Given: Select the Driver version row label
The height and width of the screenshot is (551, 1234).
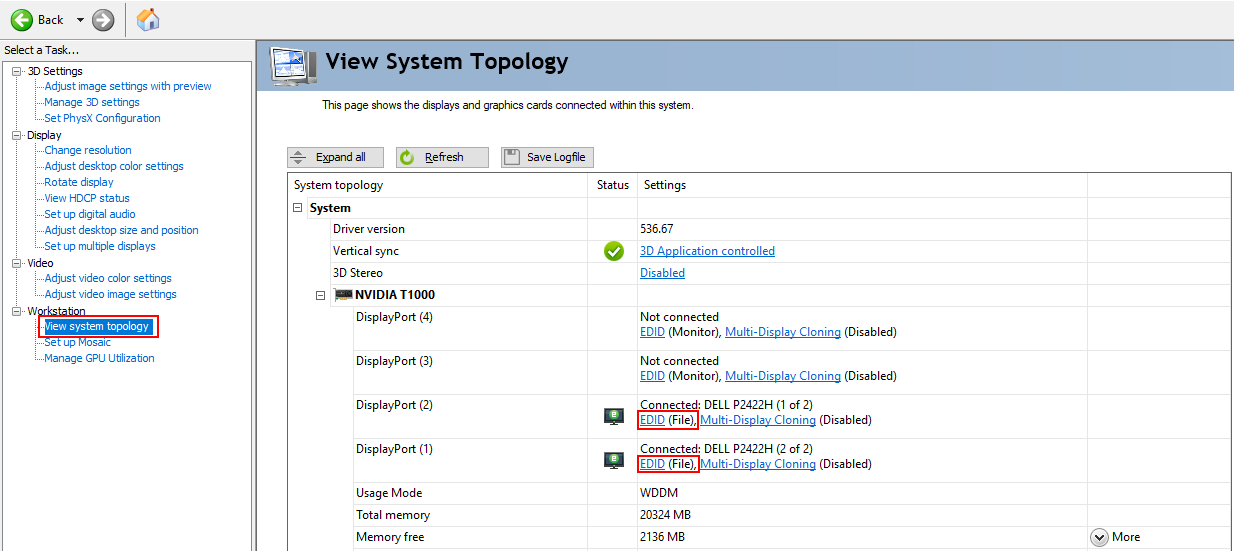Looking at the screenshot, I should [x=369, y=229].
